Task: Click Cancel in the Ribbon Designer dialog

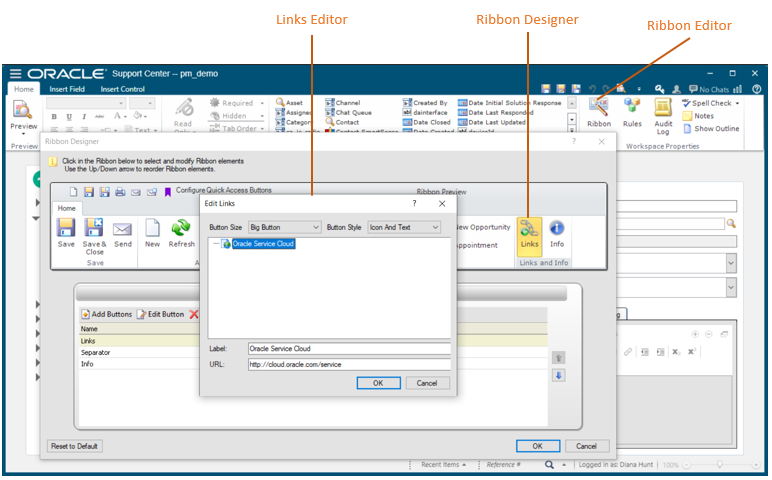Action: pyautogui.click(x=586, y=446)
